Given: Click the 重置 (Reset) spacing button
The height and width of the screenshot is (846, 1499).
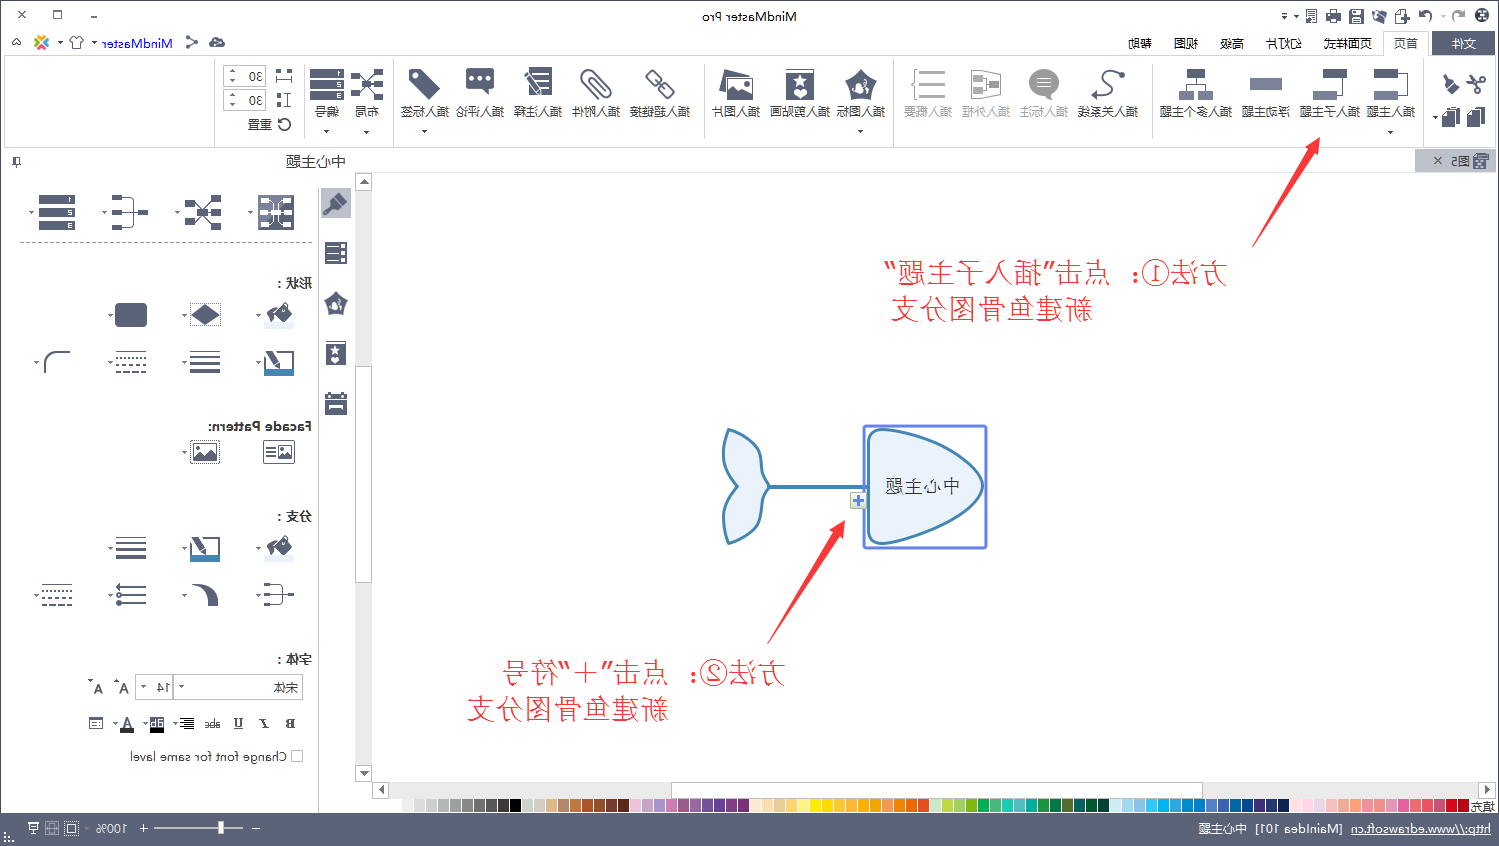Looking at the screenshot, I should (x=269, y=124).
